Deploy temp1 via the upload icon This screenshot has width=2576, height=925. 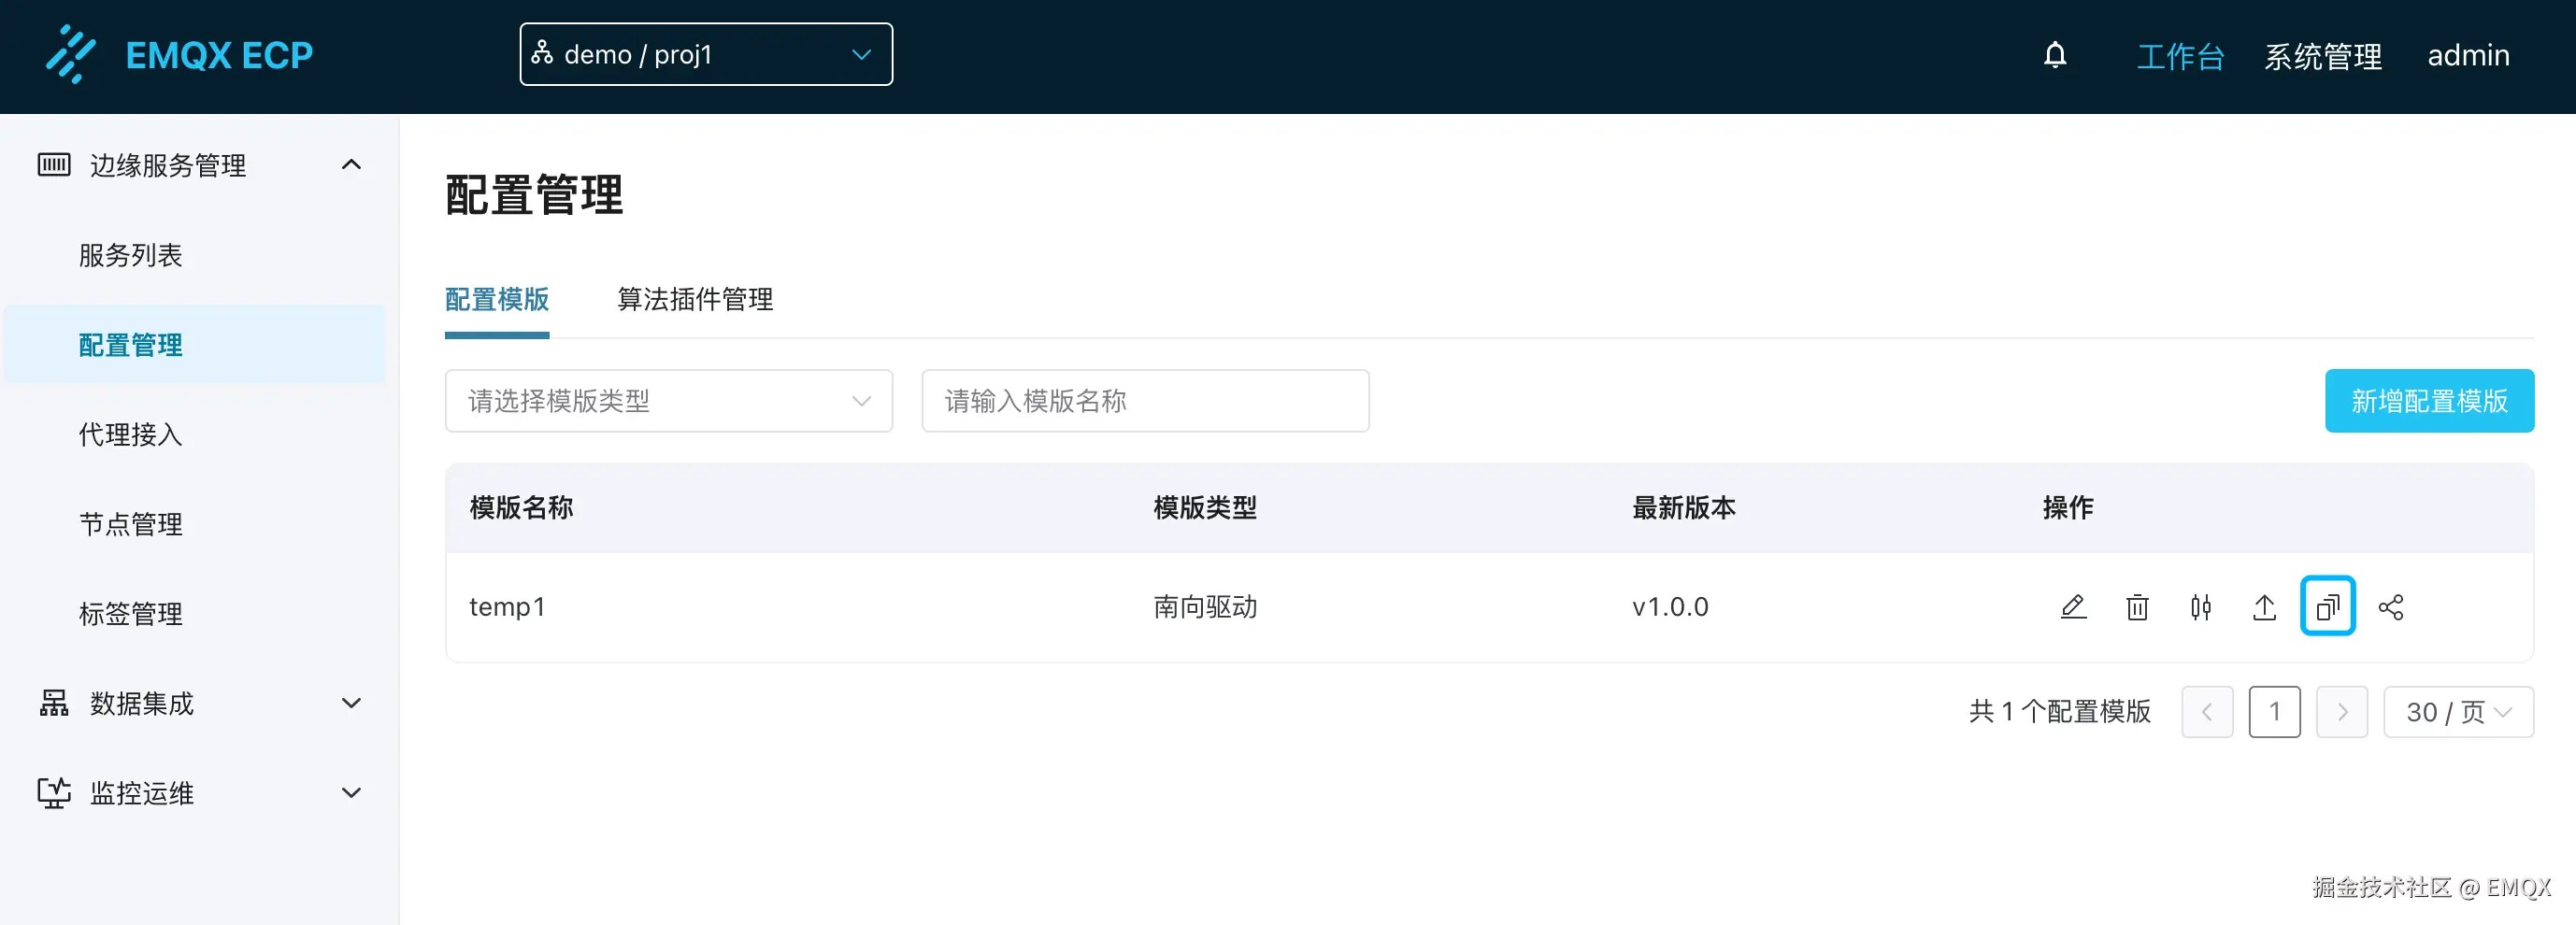[x=2264, y=607]
